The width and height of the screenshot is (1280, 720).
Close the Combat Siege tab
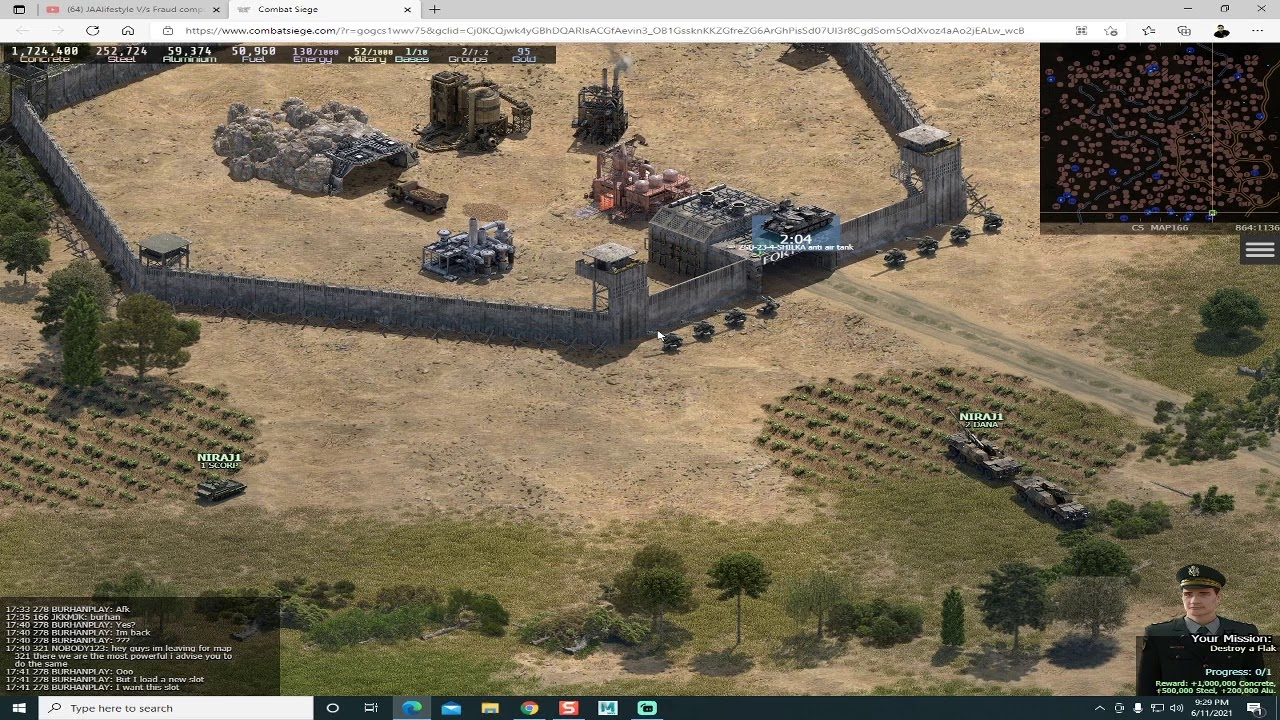point(407,9)
